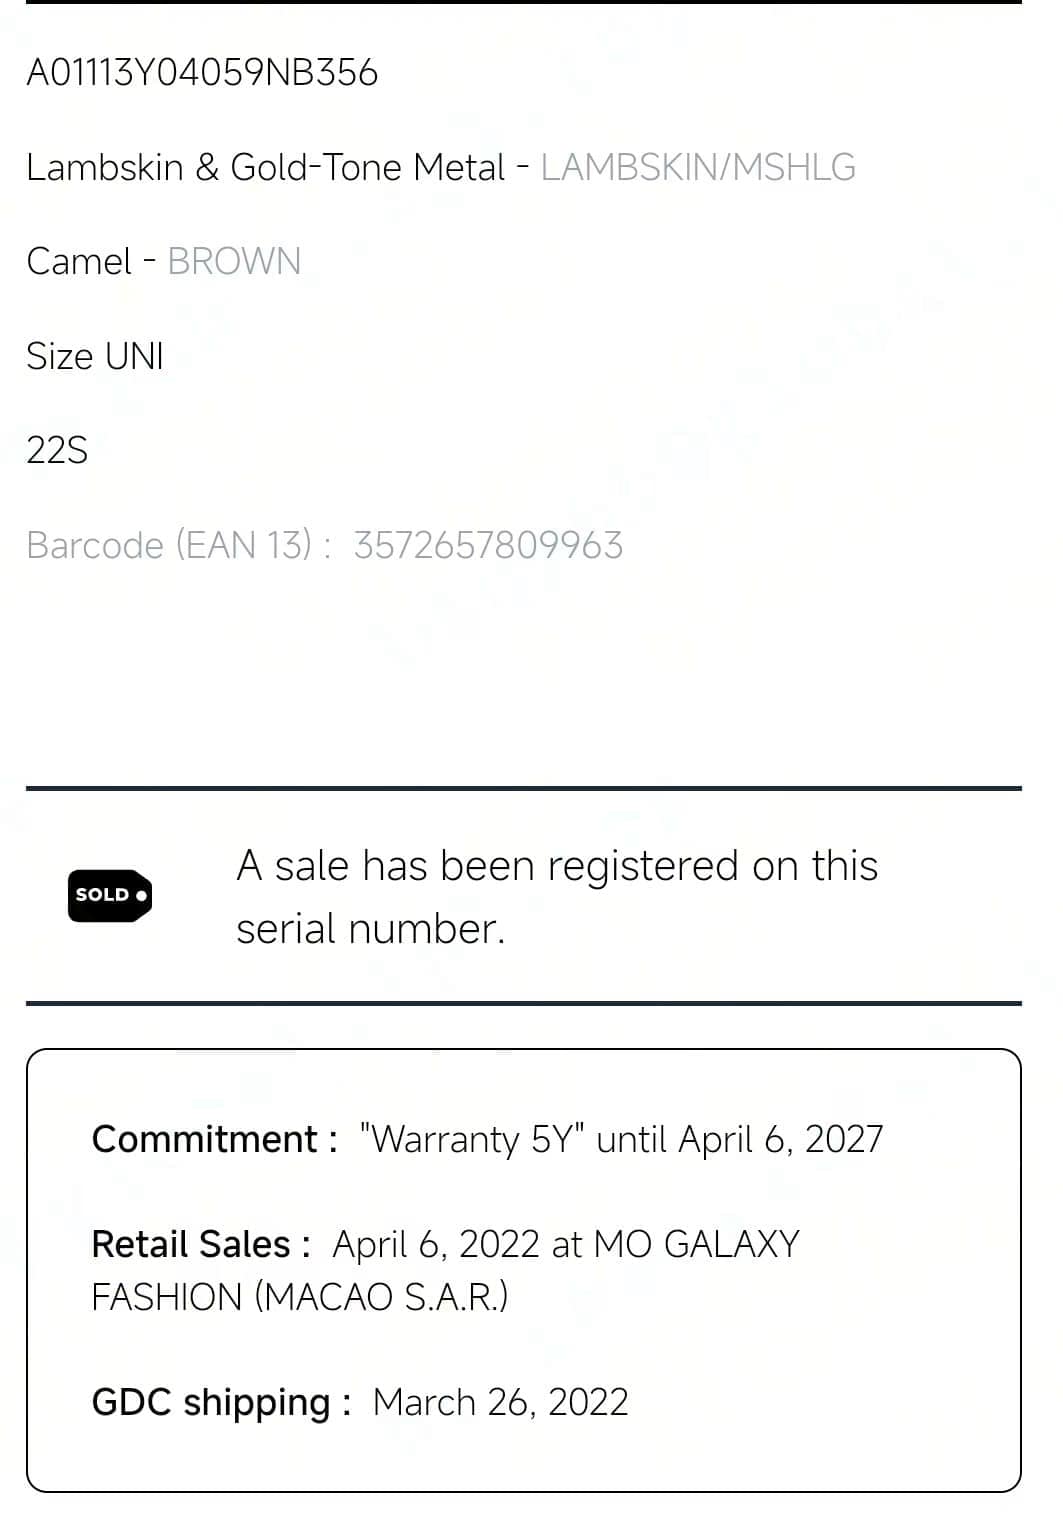Click the Retail Sales label

201,1244
